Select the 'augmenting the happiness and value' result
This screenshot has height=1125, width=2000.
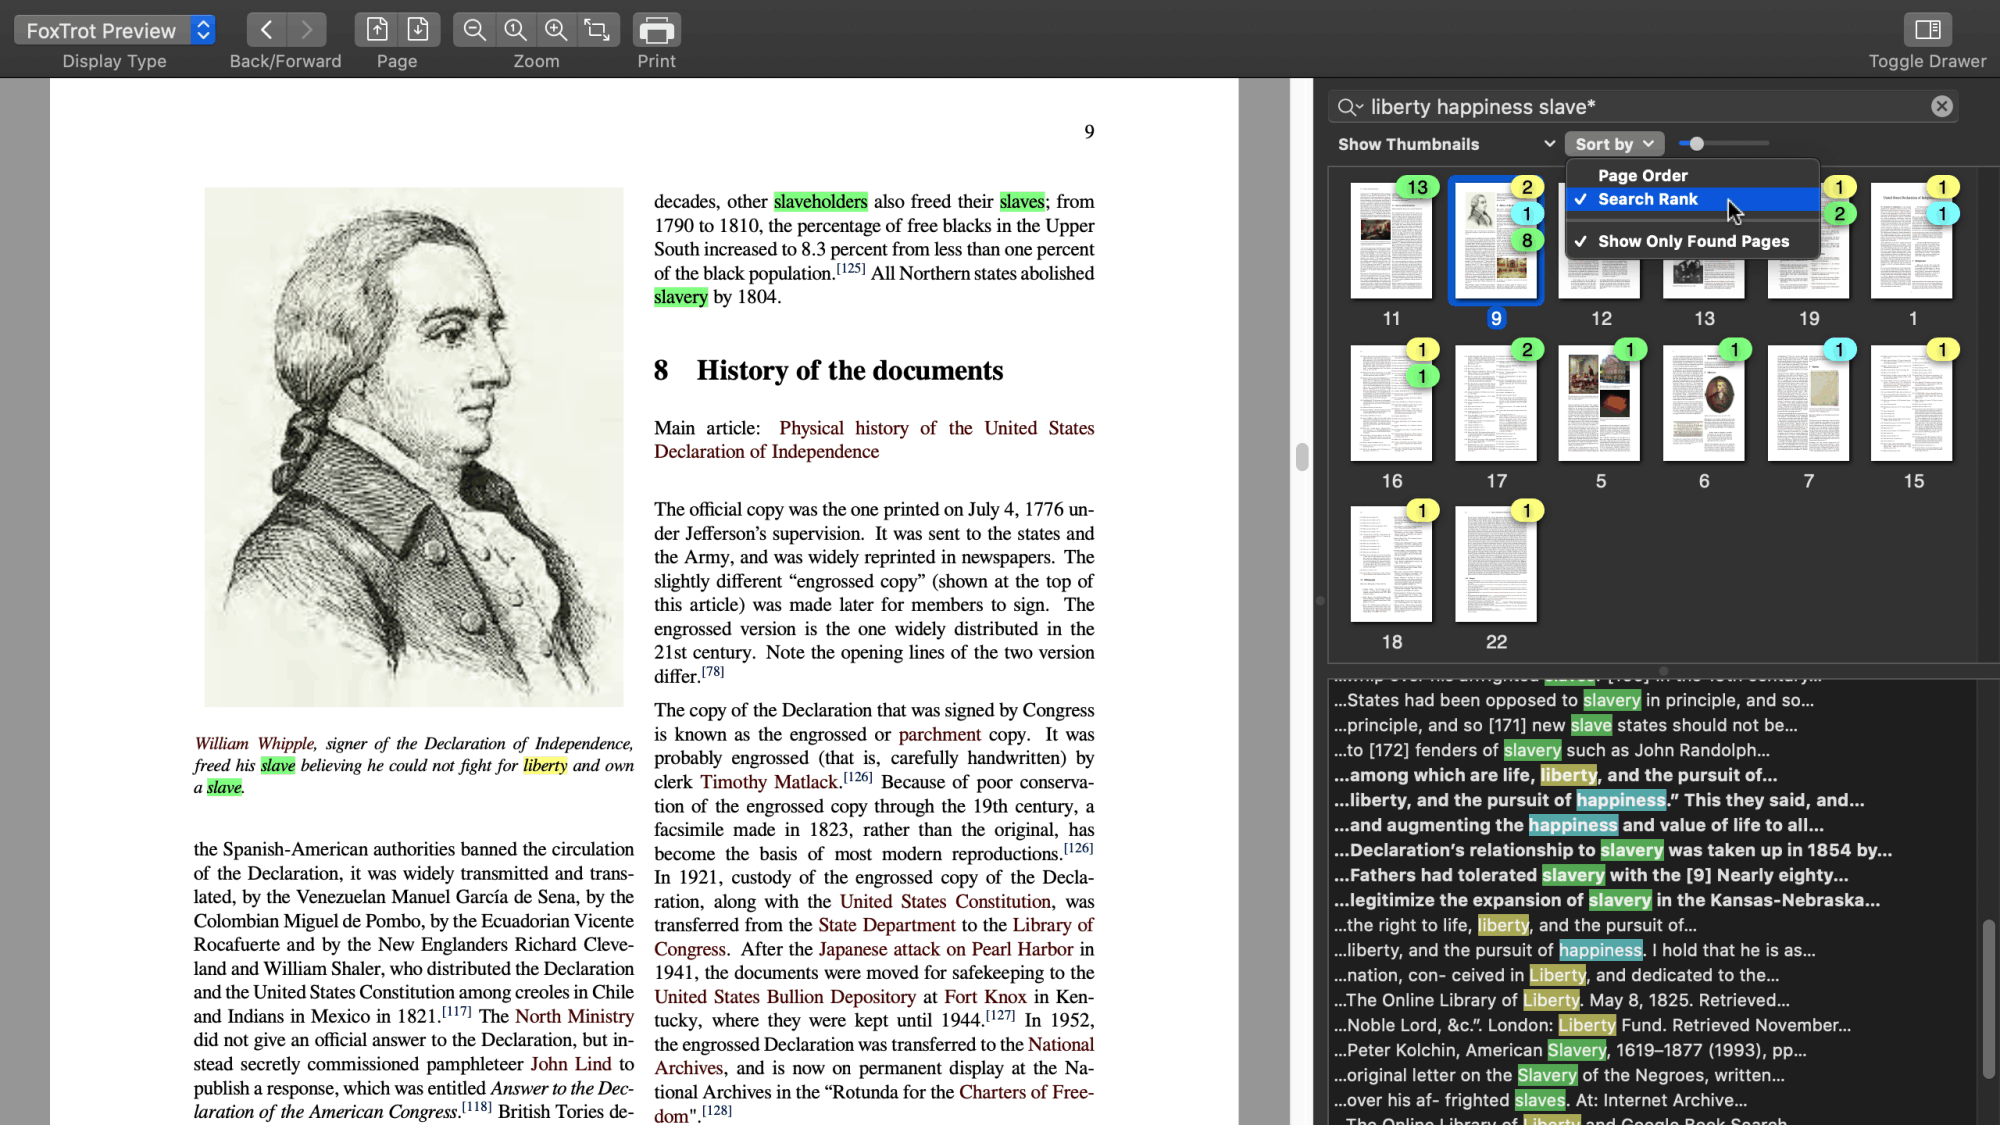coord(1578,825)
